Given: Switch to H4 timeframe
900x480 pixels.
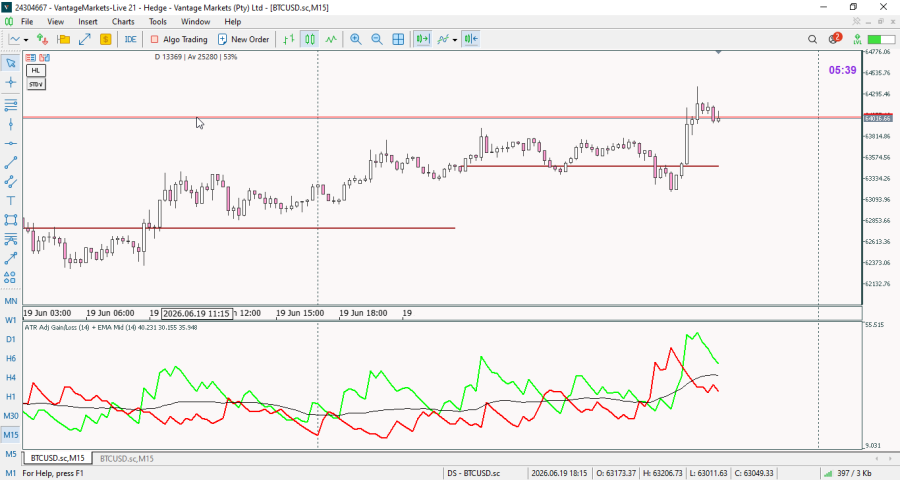Looking at the screenshot, I should pyautogui.click(x=11, y=377).
